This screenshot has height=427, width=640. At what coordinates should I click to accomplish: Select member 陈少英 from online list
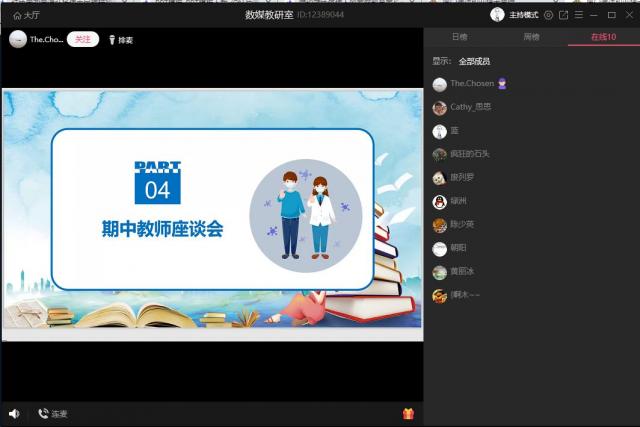click(x=462, y=225)
